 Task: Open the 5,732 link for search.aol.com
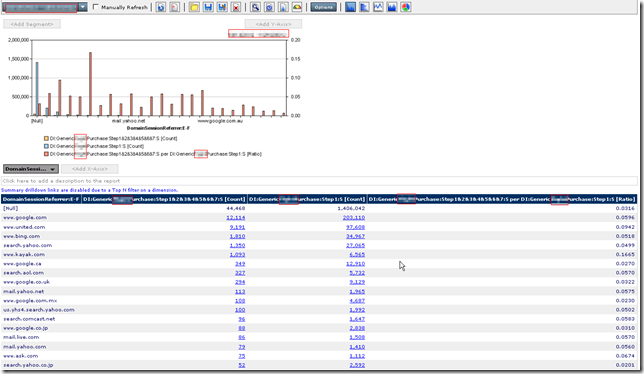(x=357, y=273)
